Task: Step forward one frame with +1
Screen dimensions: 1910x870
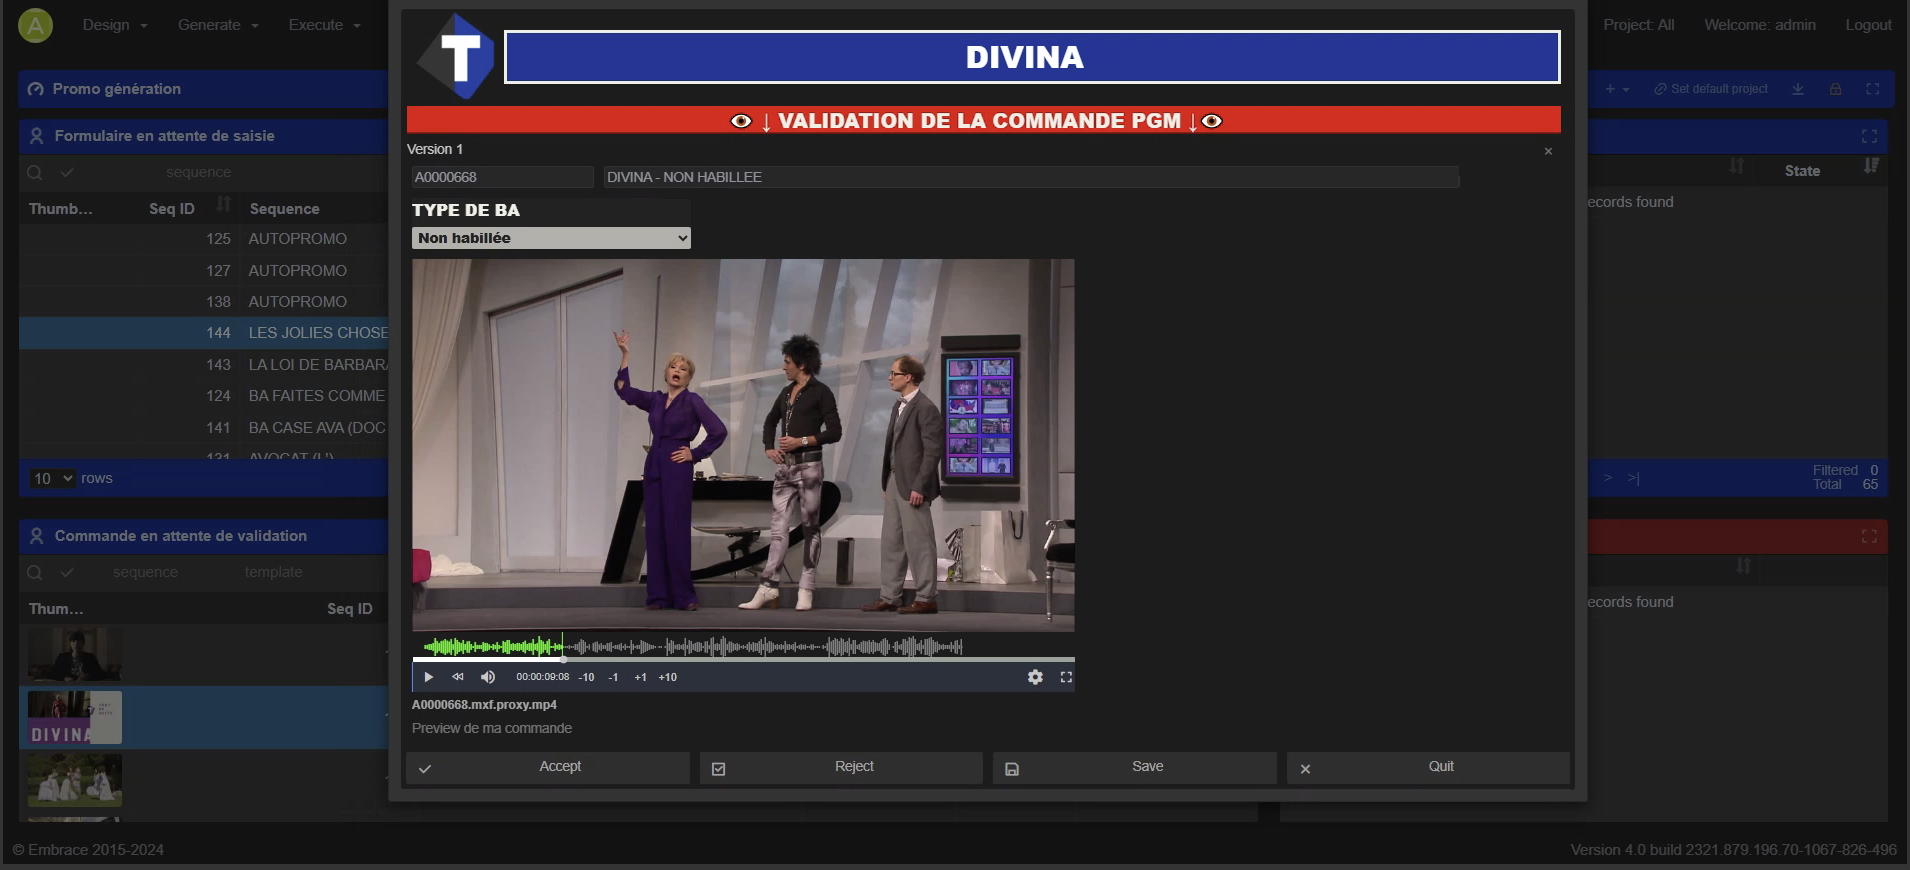Action: coord(640,677)
